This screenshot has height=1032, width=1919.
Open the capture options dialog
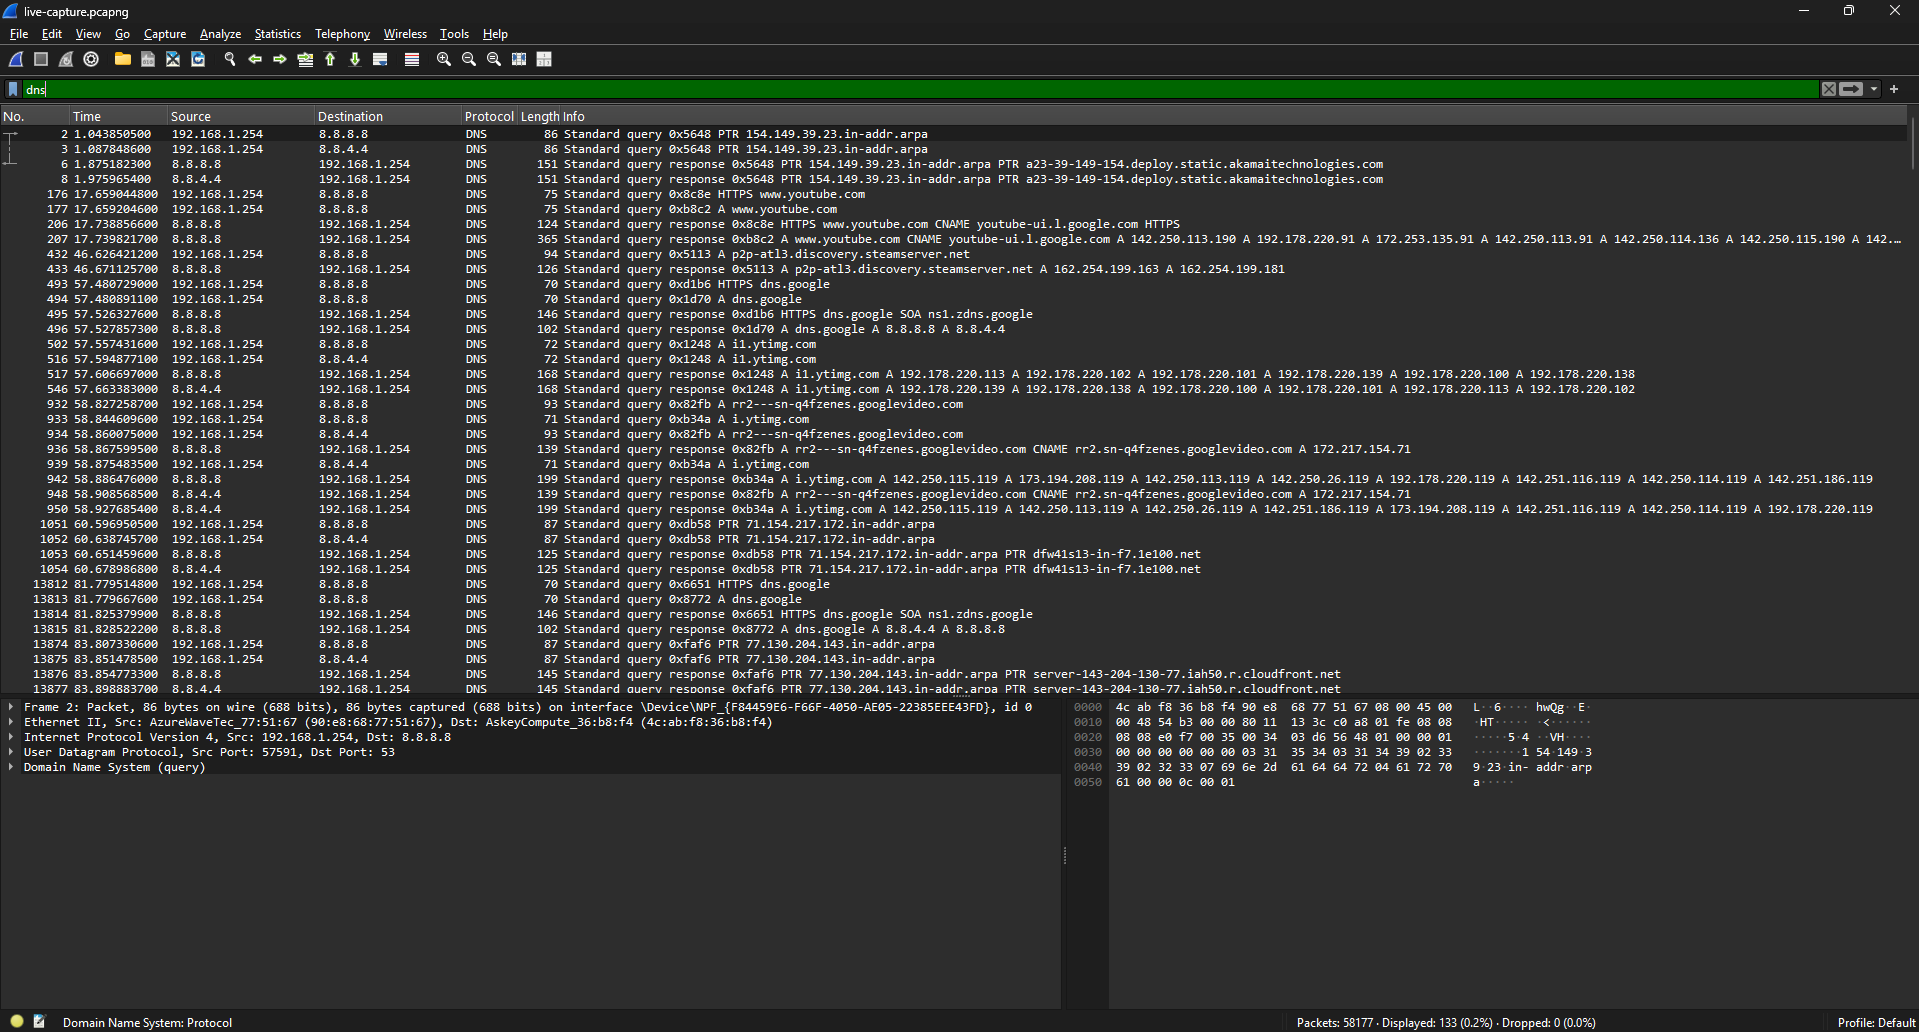(90, 59)
